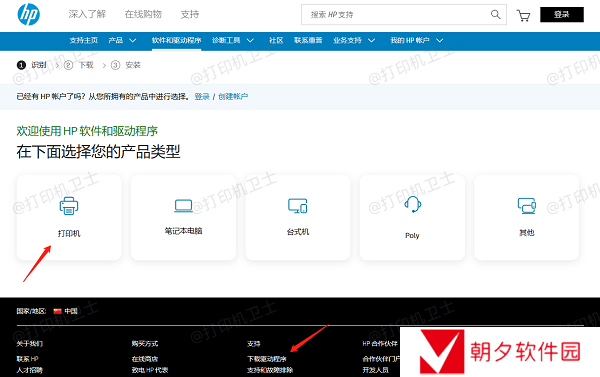The image size is (600, 377).
Task: Open 在线购物 top menu
Action: pyautogui.click(x=143, y=15)
